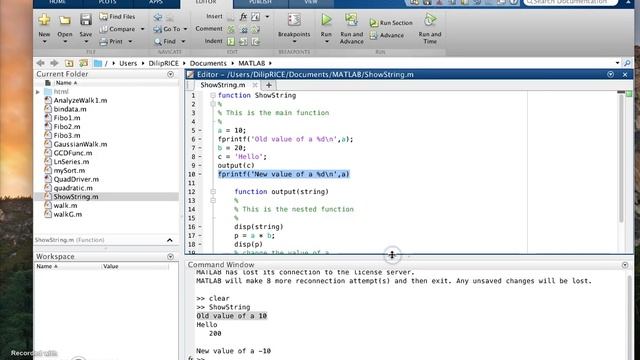Switch to the HOME ribbon tab
This screenshot has width=640, height=360.
pyautogui.click(x=58, y=2)
